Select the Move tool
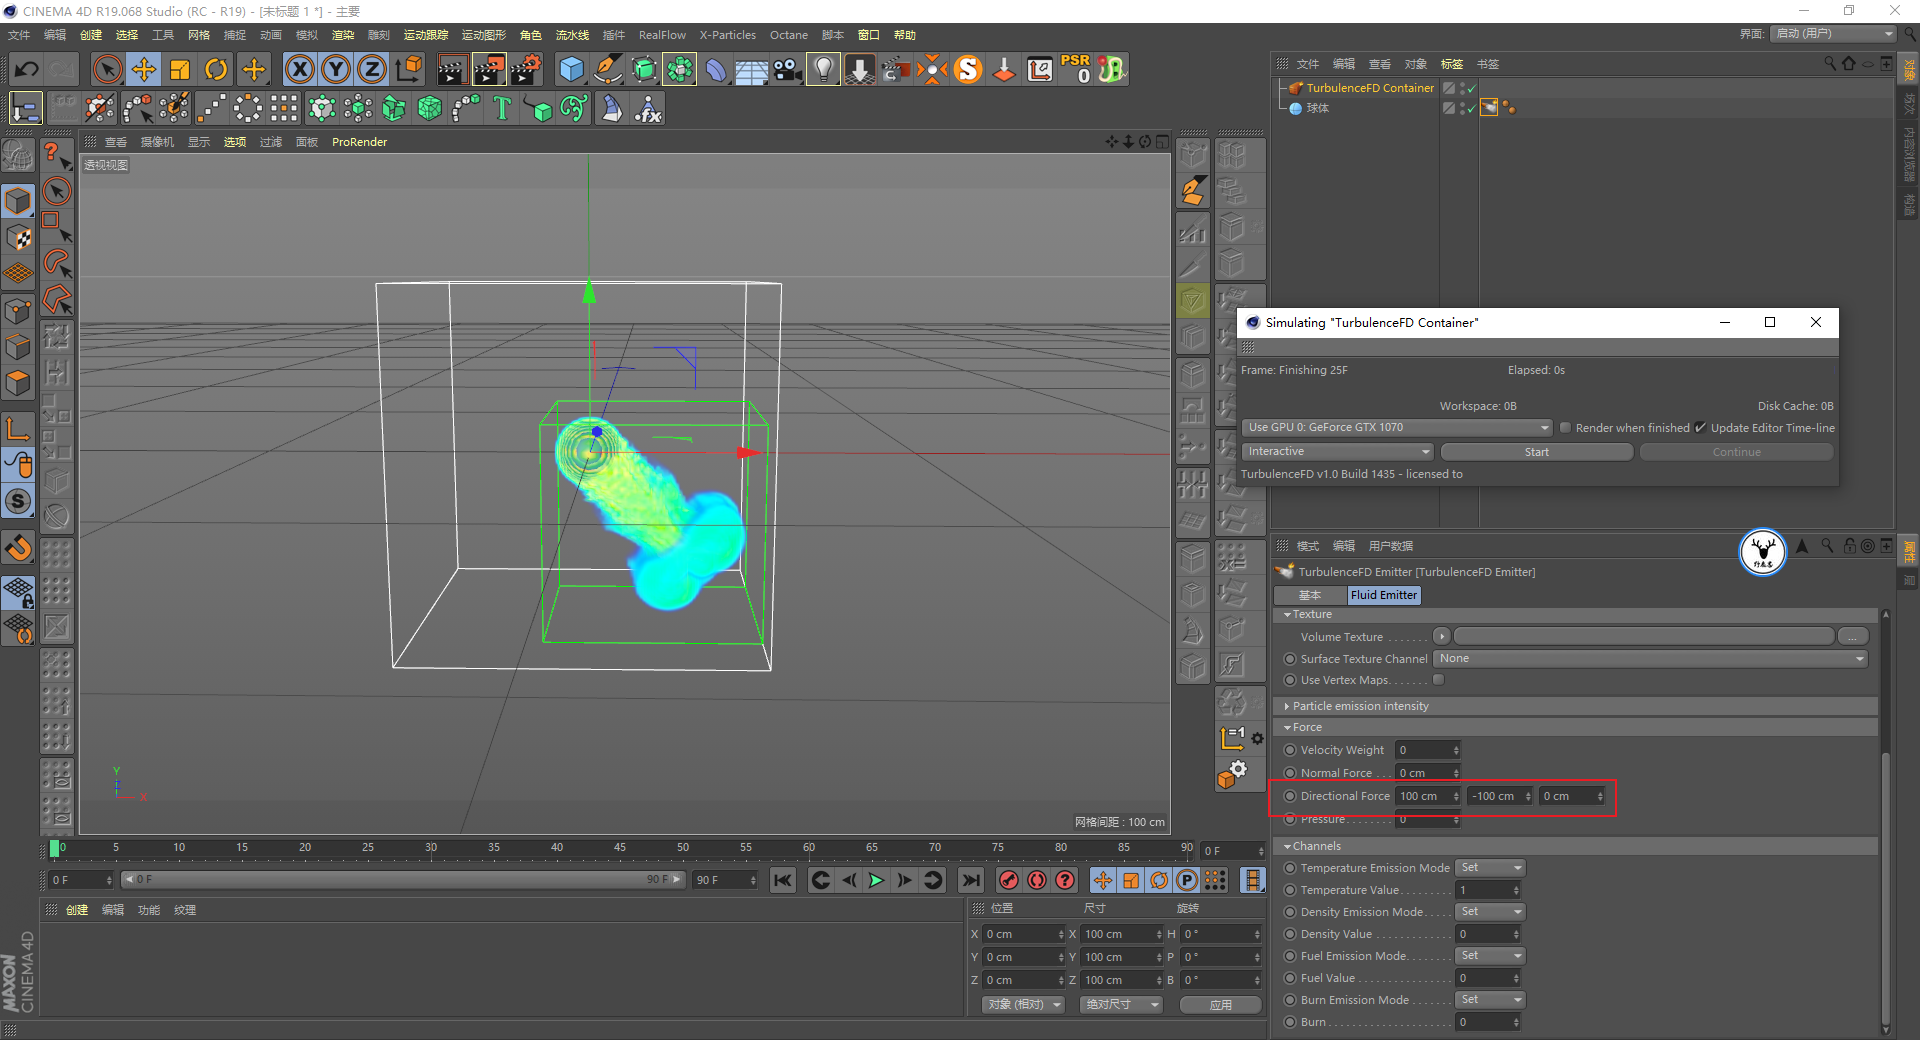Image resolution: width=1920 pixels, height=1040 pixels. [144, 69]
